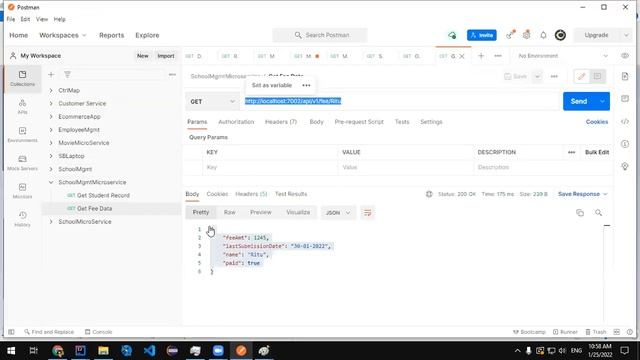The image size is (640, 360).
Task: Open the Console in status bar
Action: [x=98, y=332]
